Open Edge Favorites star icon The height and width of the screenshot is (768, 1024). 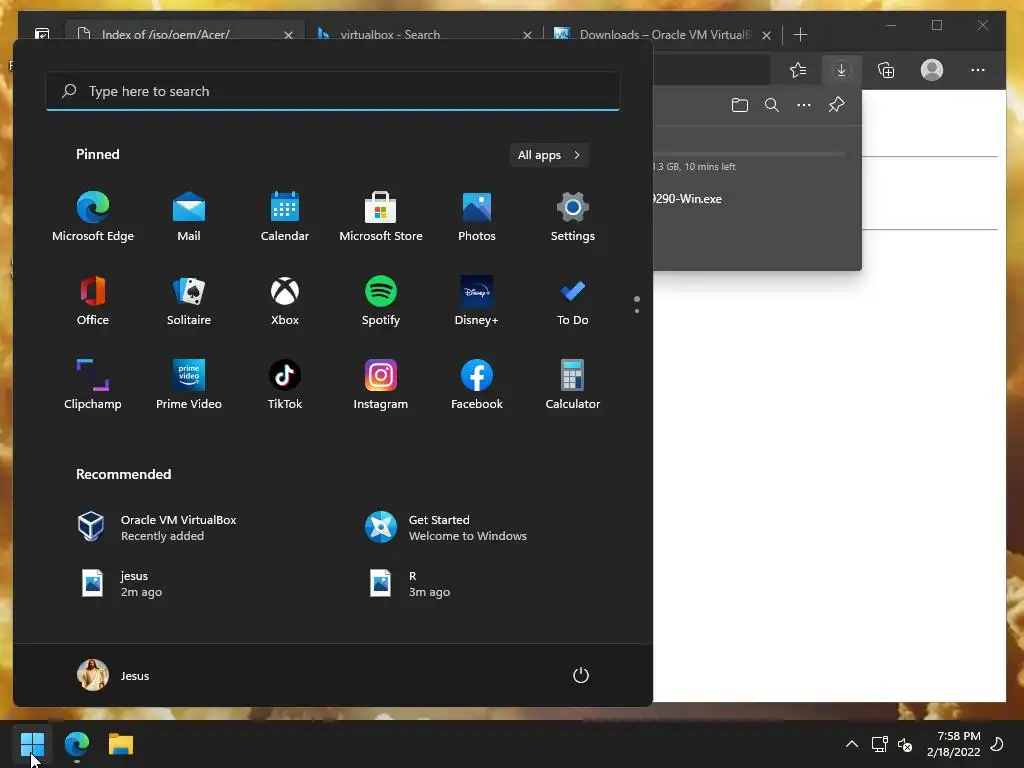pos(798,70)
